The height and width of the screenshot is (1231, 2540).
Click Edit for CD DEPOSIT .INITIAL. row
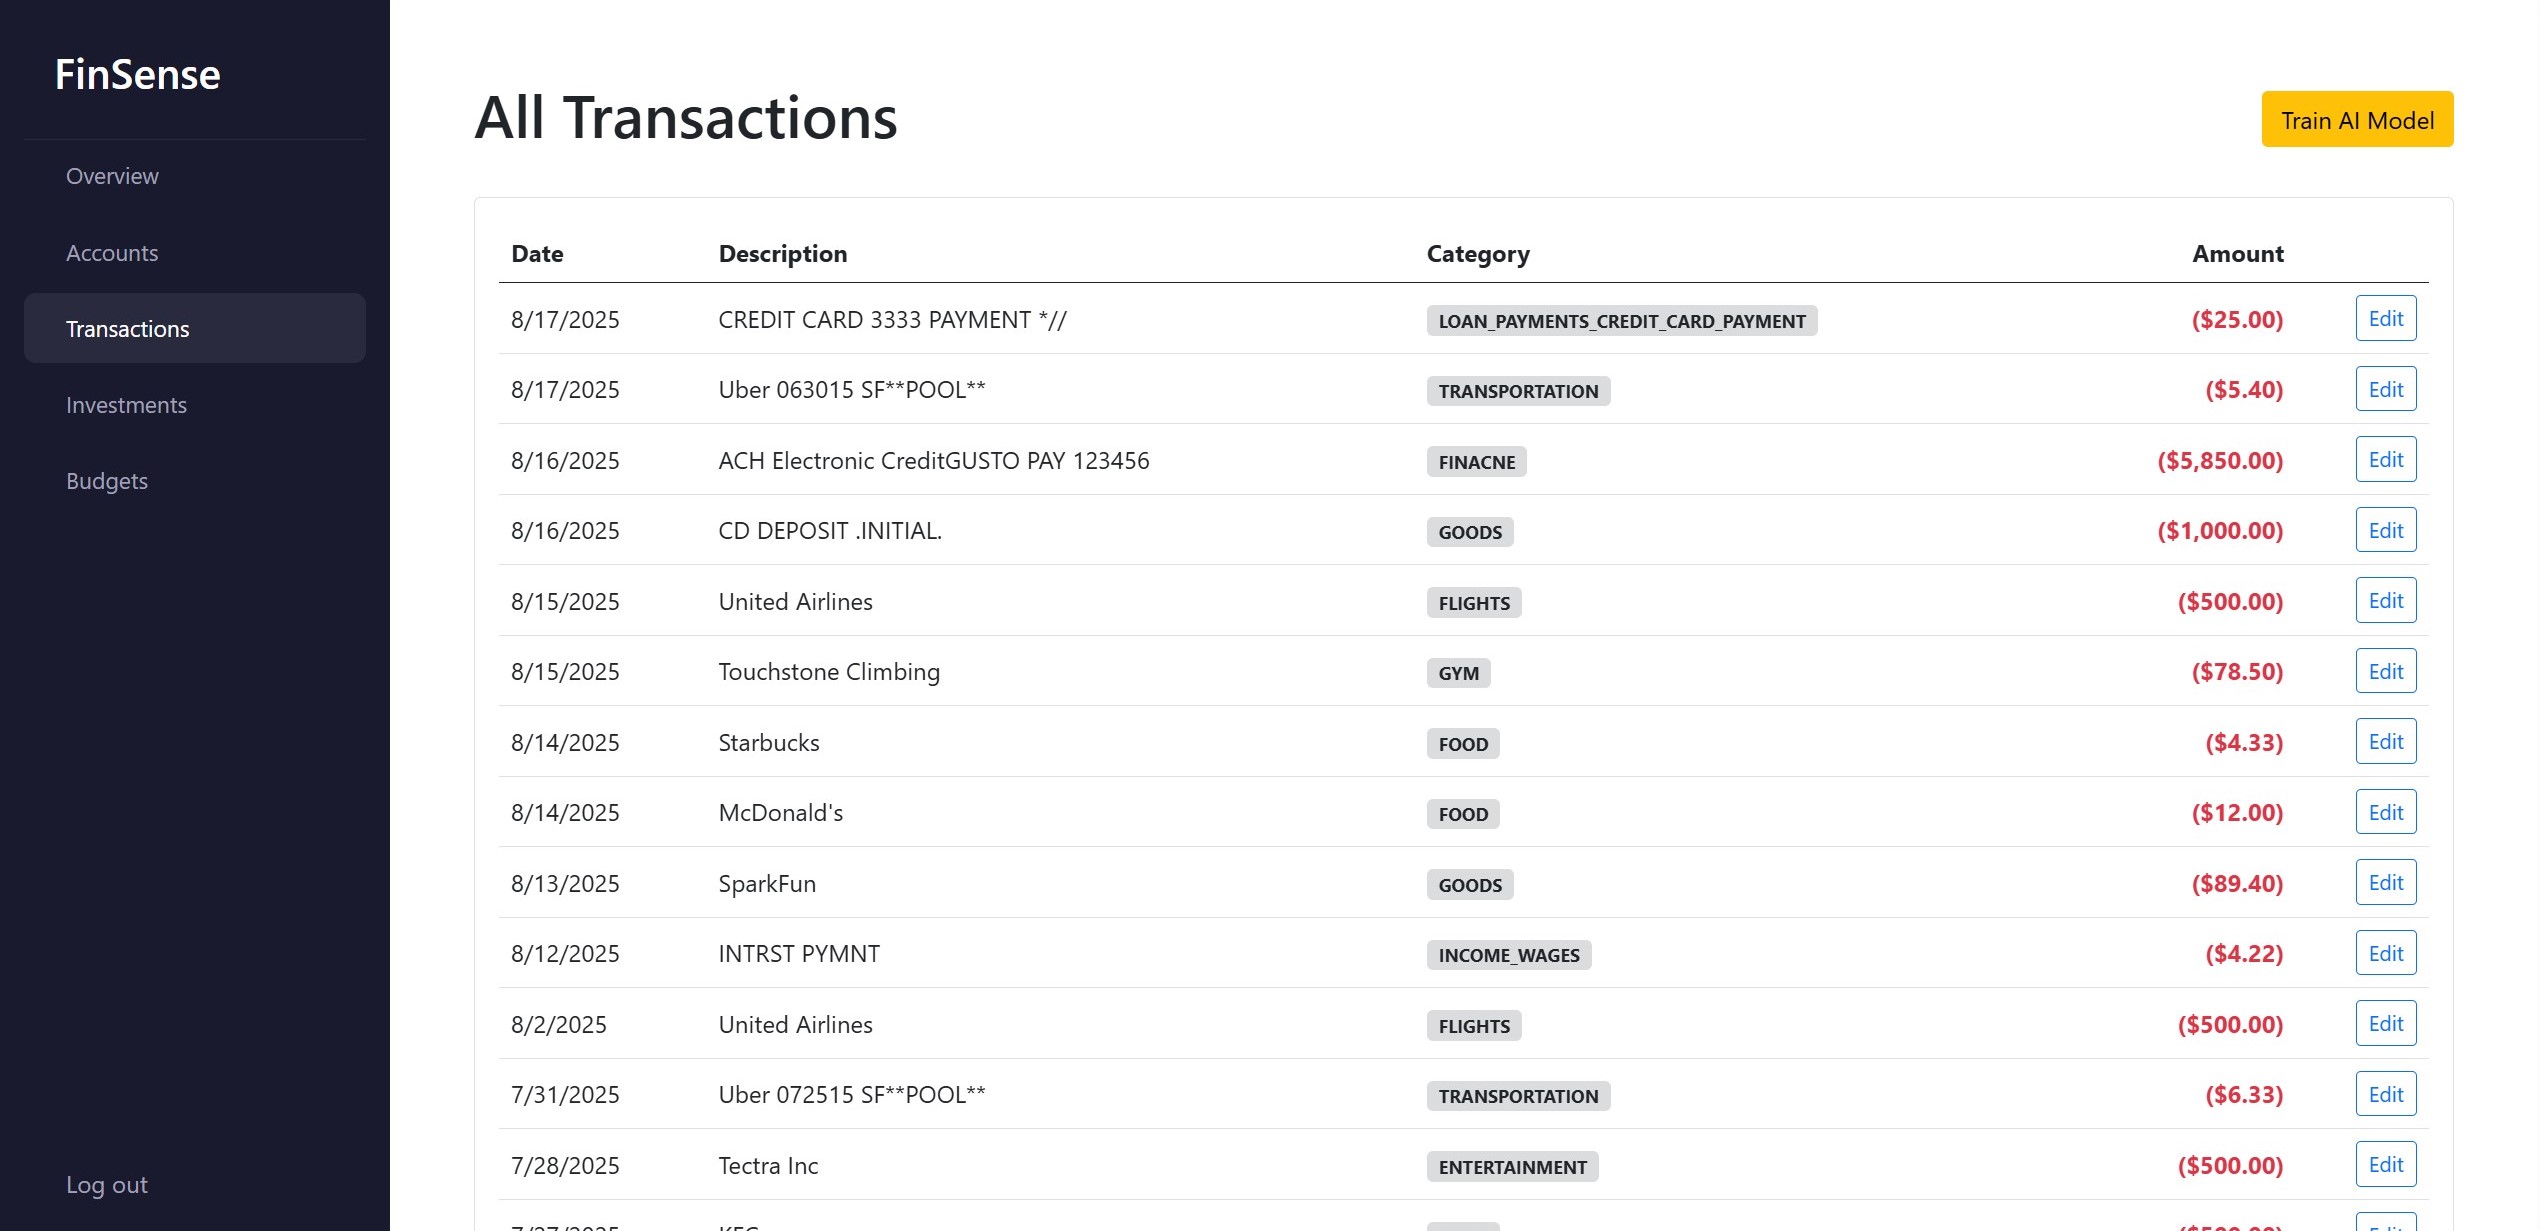click(x=2385, y=530)
